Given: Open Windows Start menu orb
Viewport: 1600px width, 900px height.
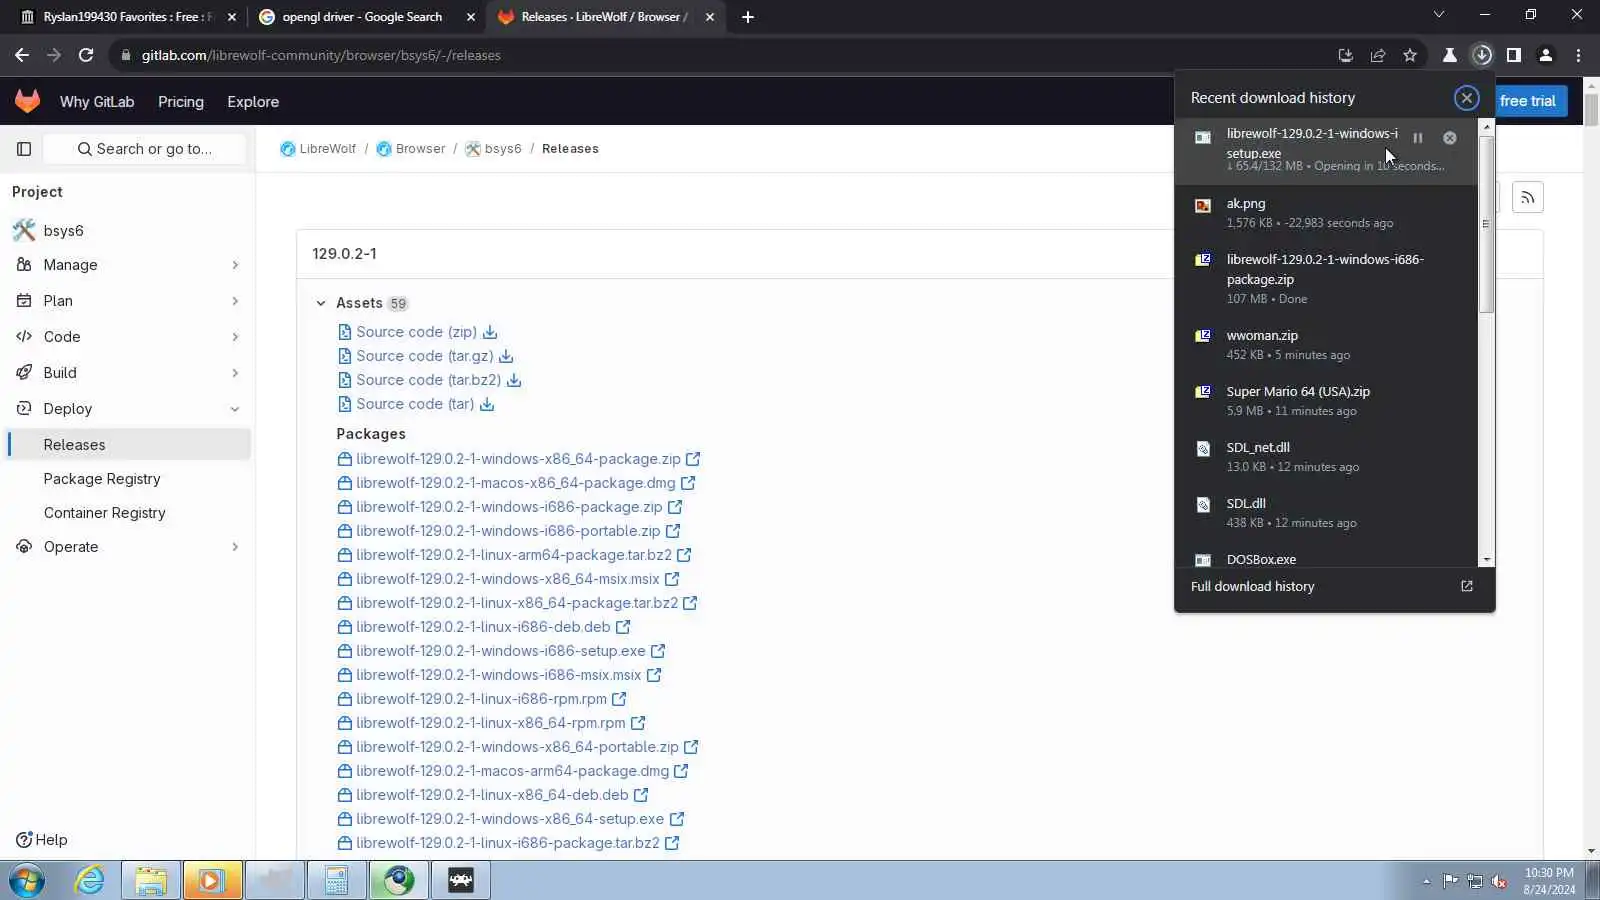Looking at the screenshot, I should coord(27,881).
